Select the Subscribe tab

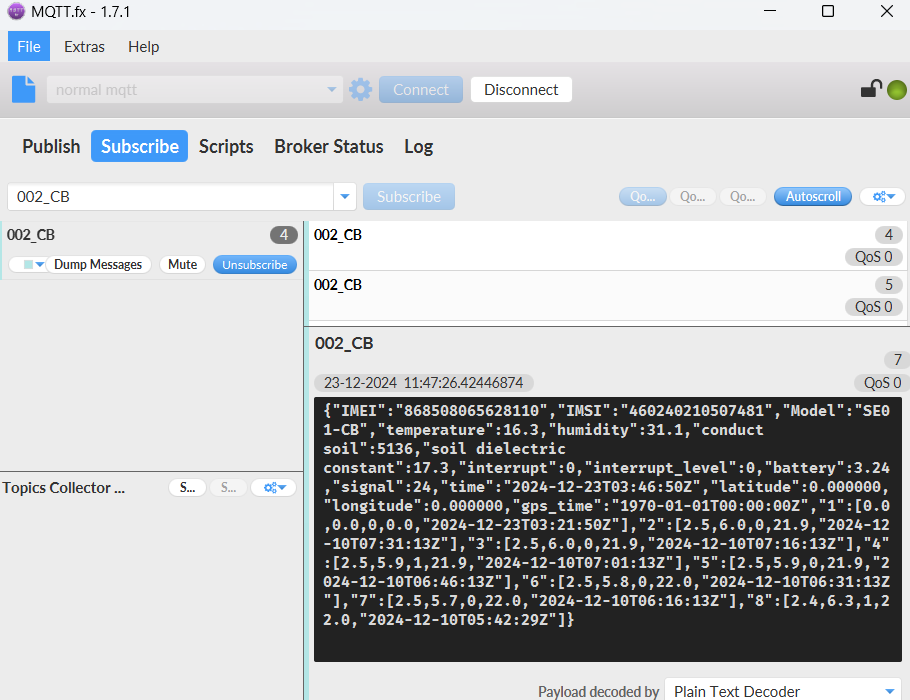pyautogui.click(x=139, y=146)
